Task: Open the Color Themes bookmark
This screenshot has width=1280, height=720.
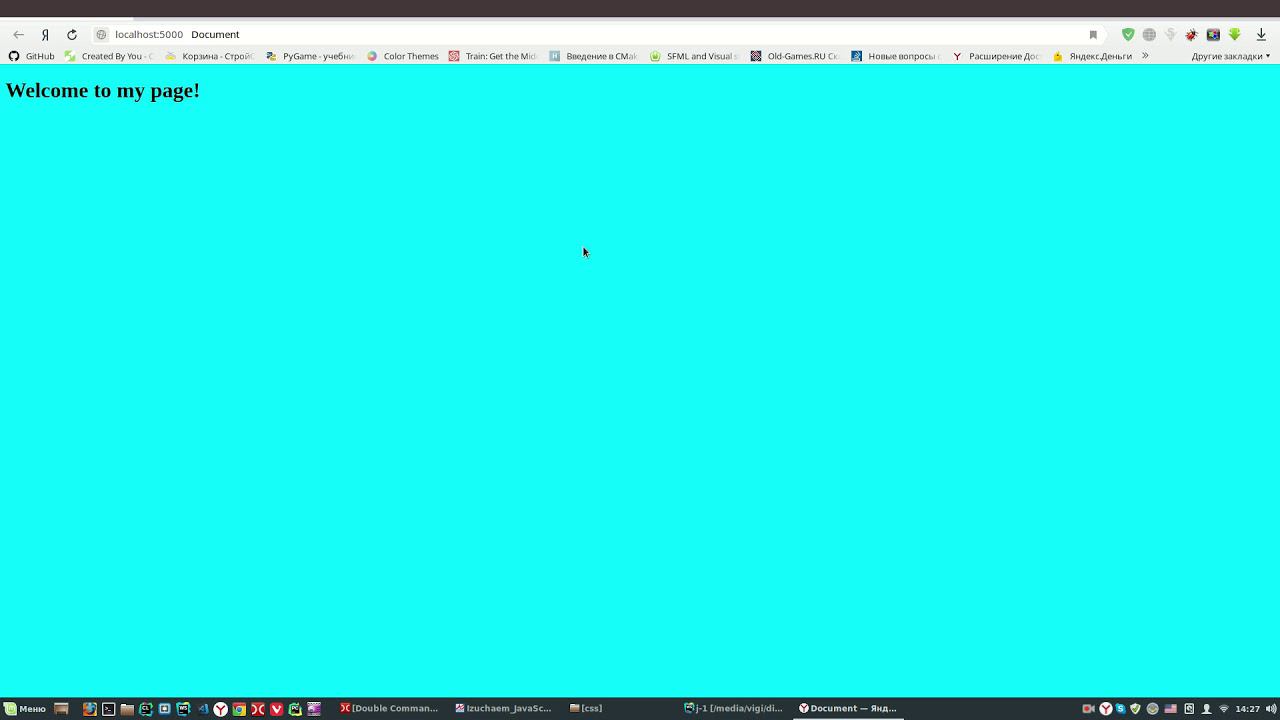Action: tap(402, 56)
